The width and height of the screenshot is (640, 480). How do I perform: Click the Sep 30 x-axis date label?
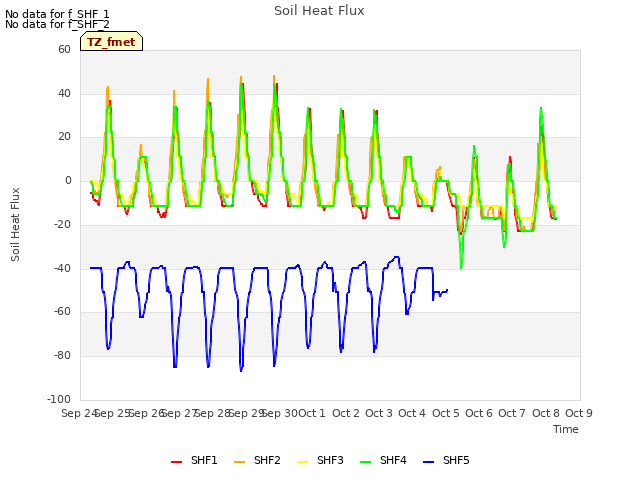tap(280, 413)
